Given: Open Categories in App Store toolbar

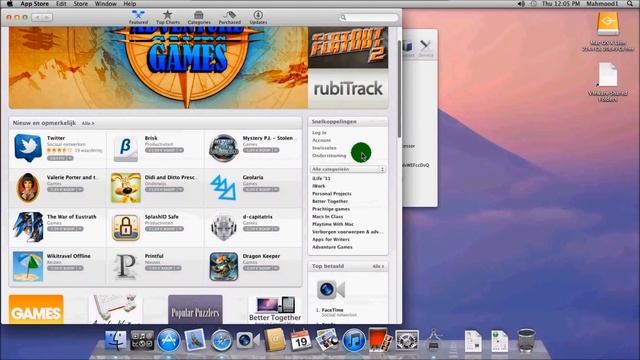Looking at the screenshot, I should point(199,17).
